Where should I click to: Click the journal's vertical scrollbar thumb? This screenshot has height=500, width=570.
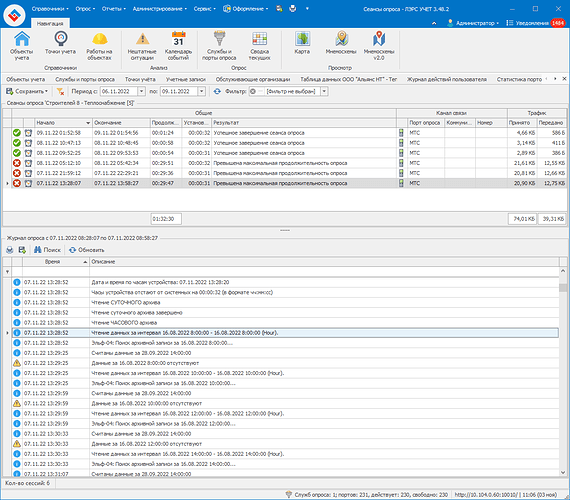pos(563,288)
